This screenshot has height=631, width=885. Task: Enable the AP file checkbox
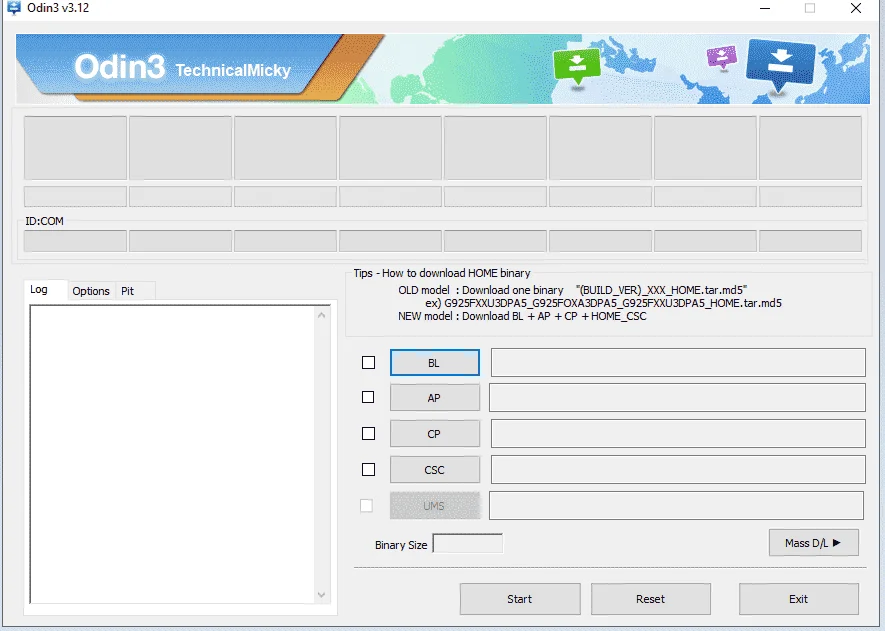pyautogui.click(x=368, y=397)
